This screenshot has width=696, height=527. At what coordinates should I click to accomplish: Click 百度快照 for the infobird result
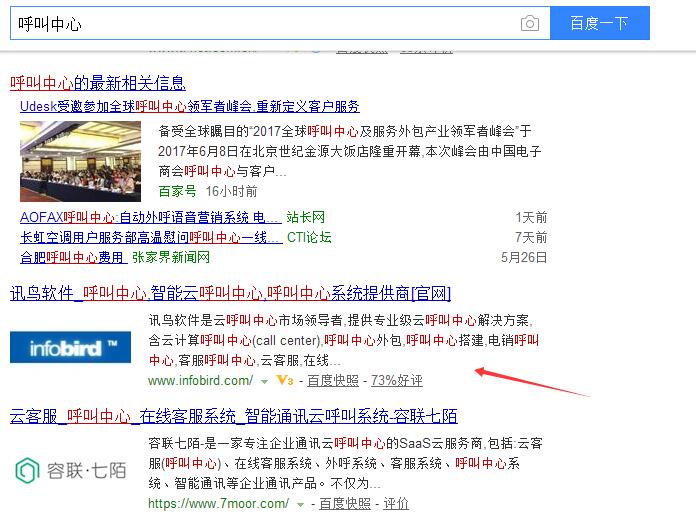coord(333,381)
